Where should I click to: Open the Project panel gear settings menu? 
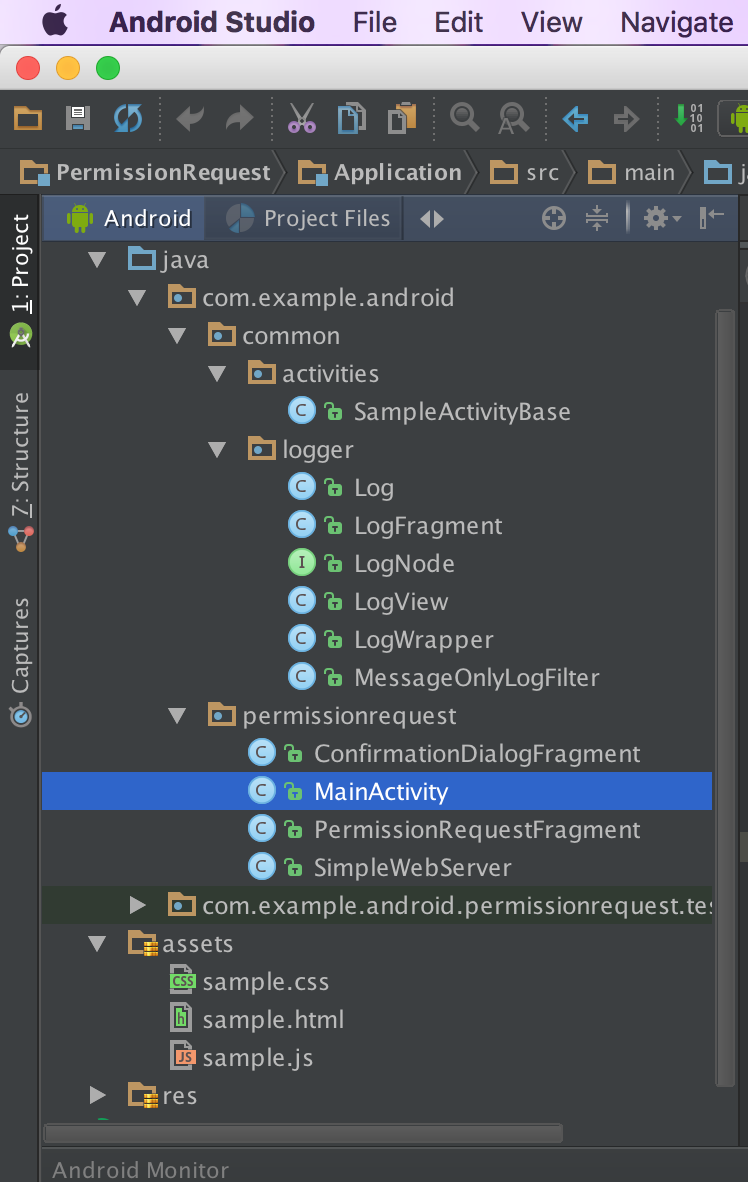(x=661, y=219)
